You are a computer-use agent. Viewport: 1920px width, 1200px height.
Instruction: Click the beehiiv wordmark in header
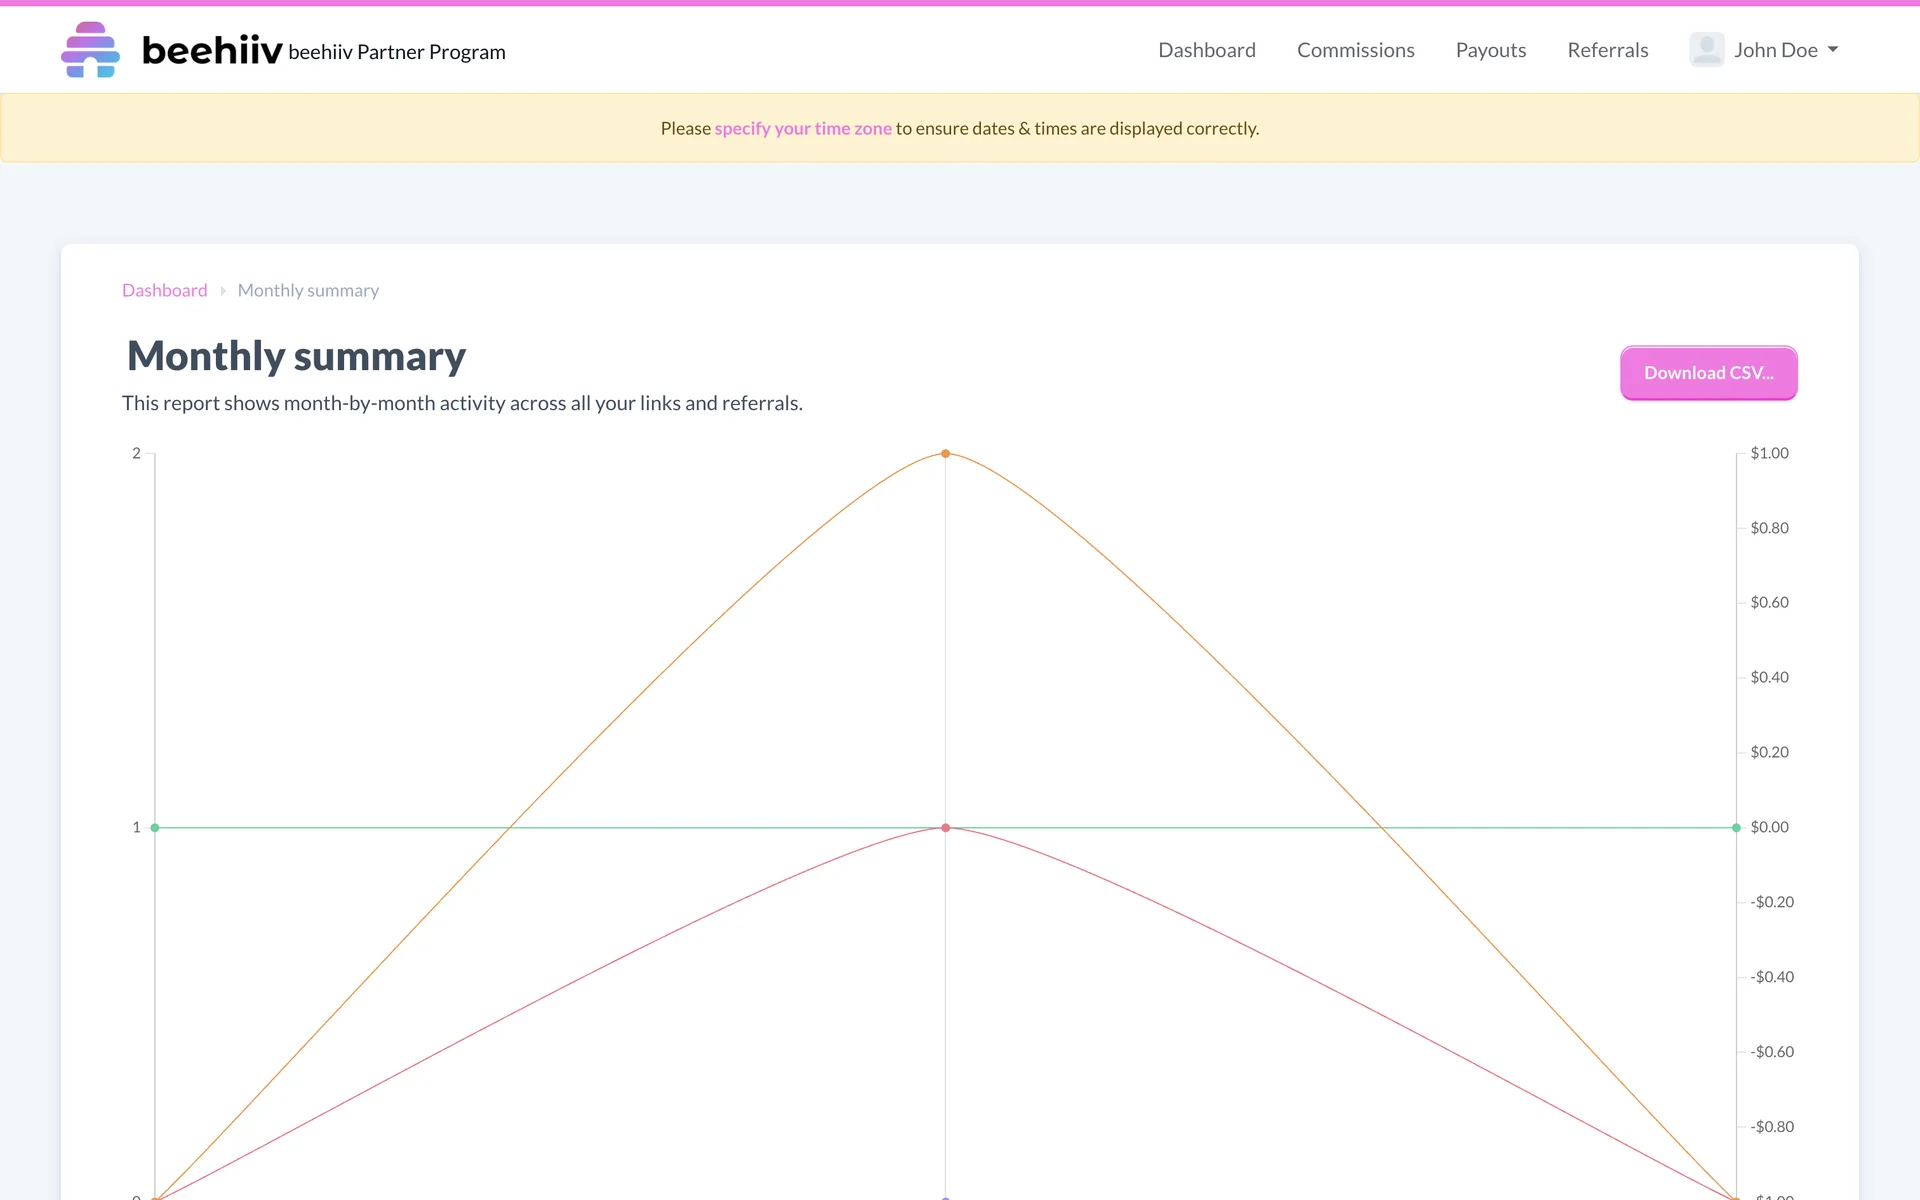pyautogui.click(x=212, y=50)
